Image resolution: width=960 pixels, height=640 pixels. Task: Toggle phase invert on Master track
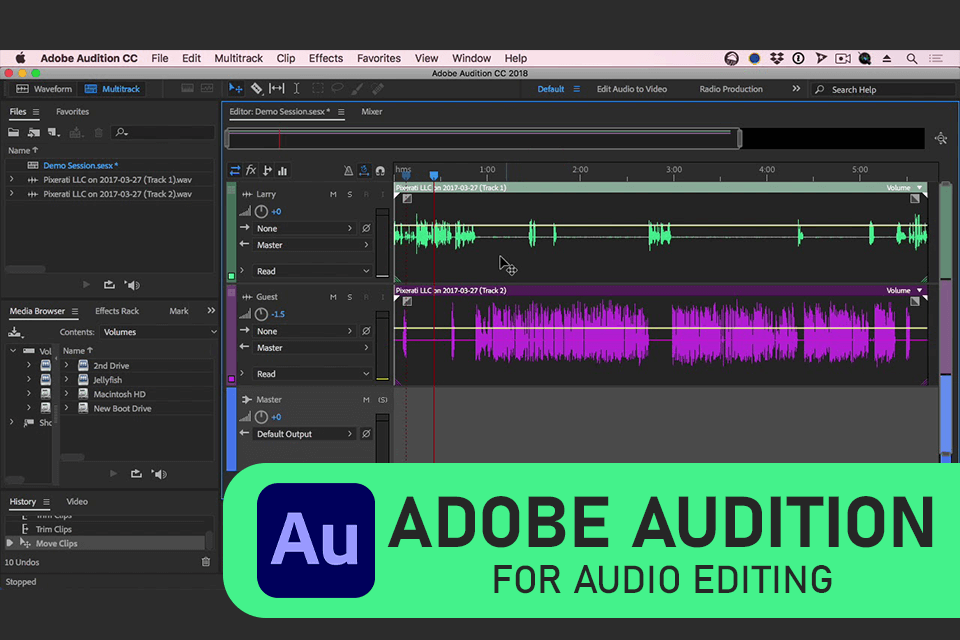366,434
